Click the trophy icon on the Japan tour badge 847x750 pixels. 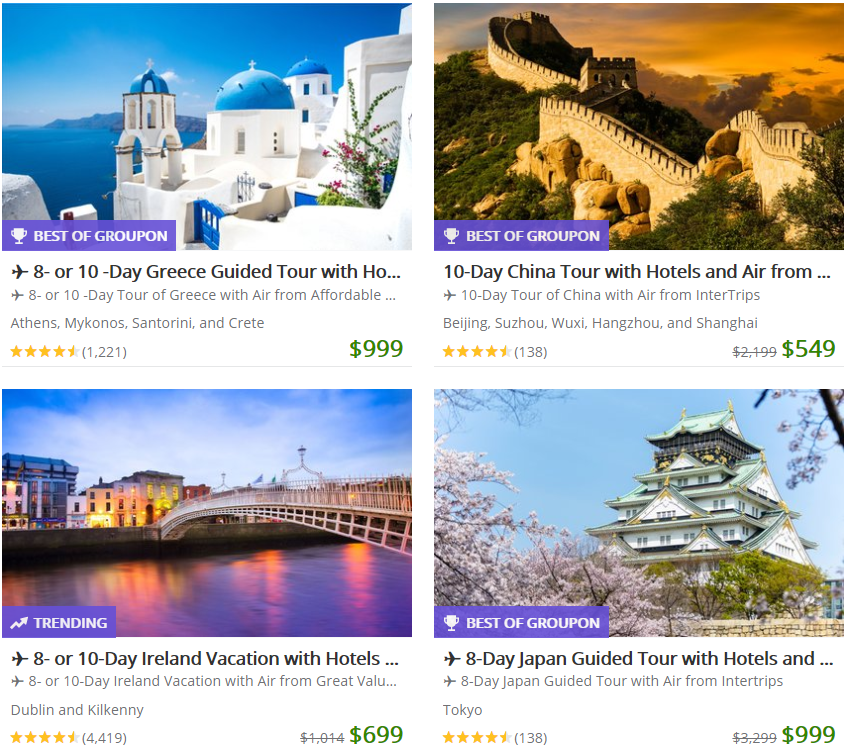[451, 623]
